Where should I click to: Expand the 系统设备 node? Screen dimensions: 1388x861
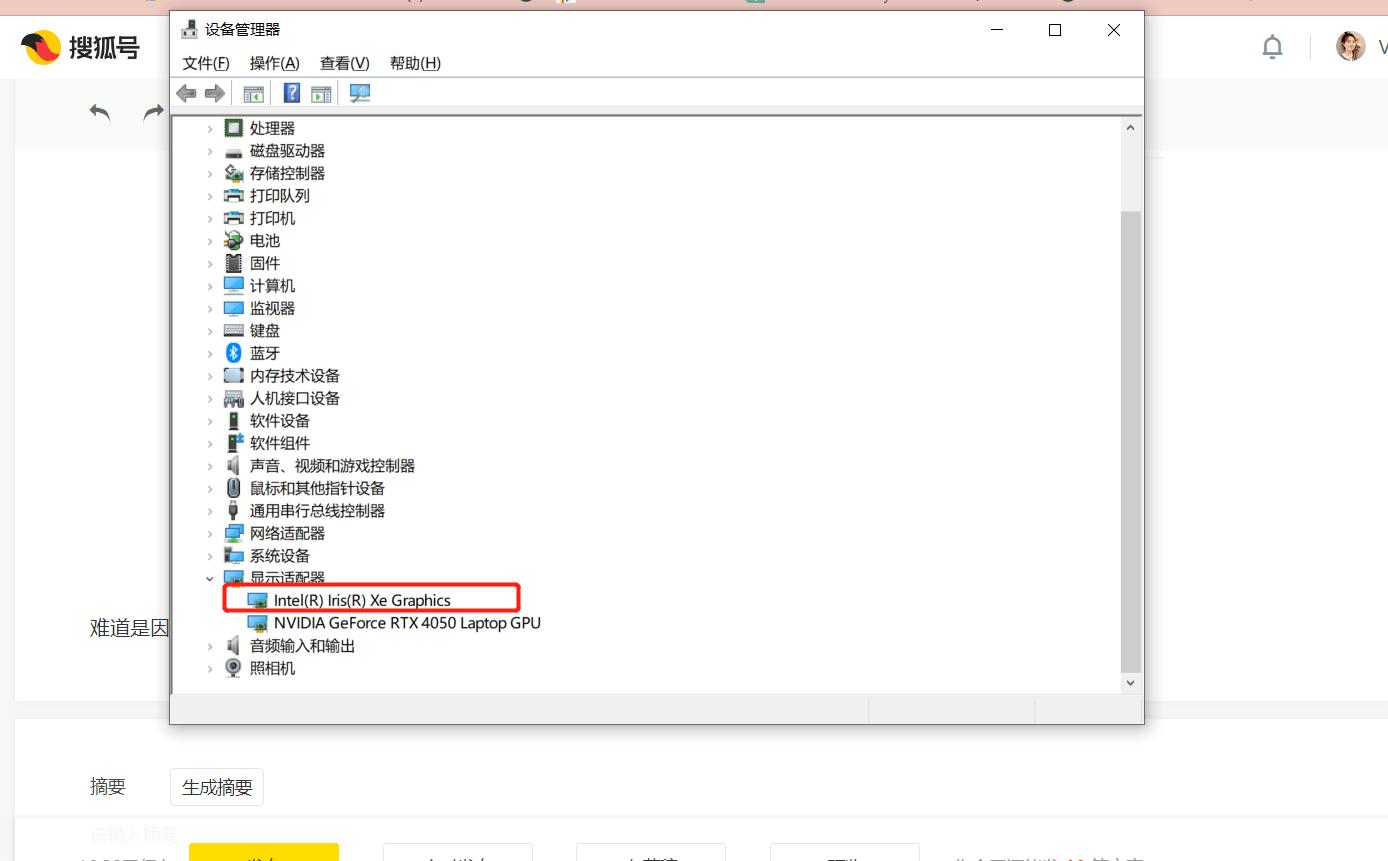click(x=210, y=556)
